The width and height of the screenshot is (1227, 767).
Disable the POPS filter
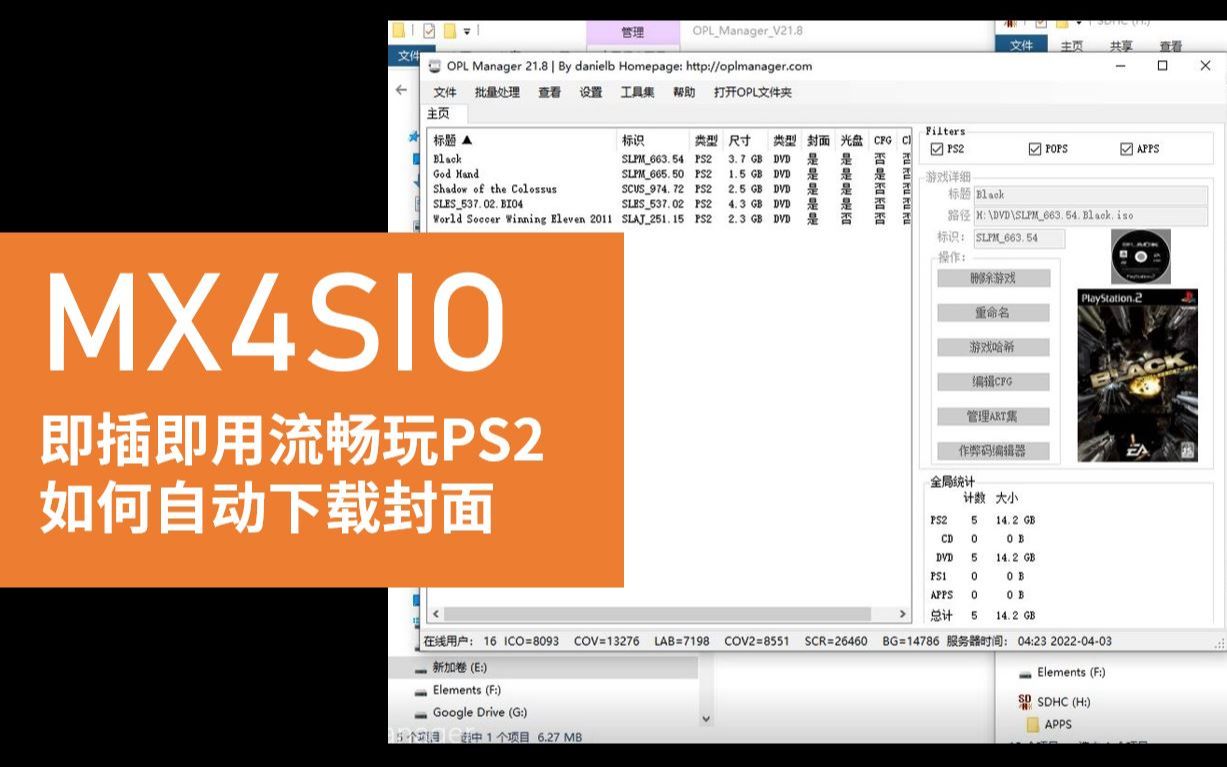(x=1035, y=149)
